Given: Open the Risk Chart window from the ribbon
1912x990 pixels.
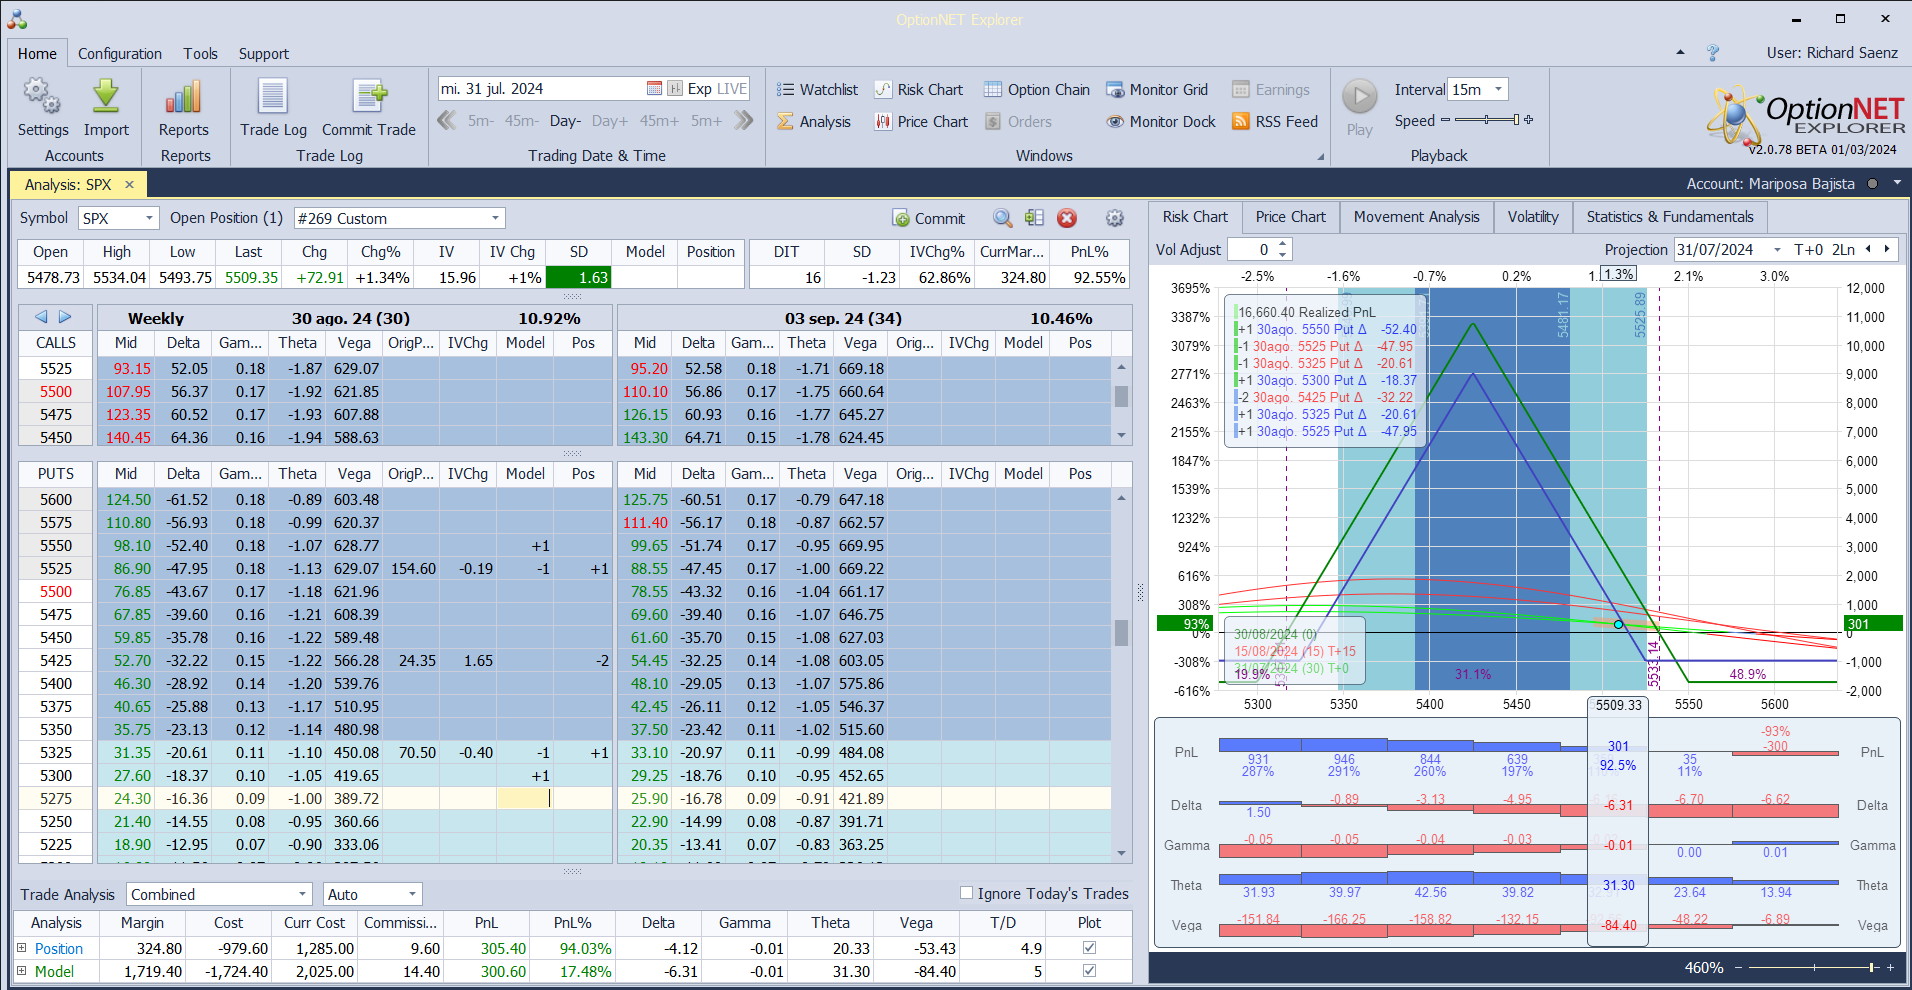Looking at the screenshot, I should 919,90.
